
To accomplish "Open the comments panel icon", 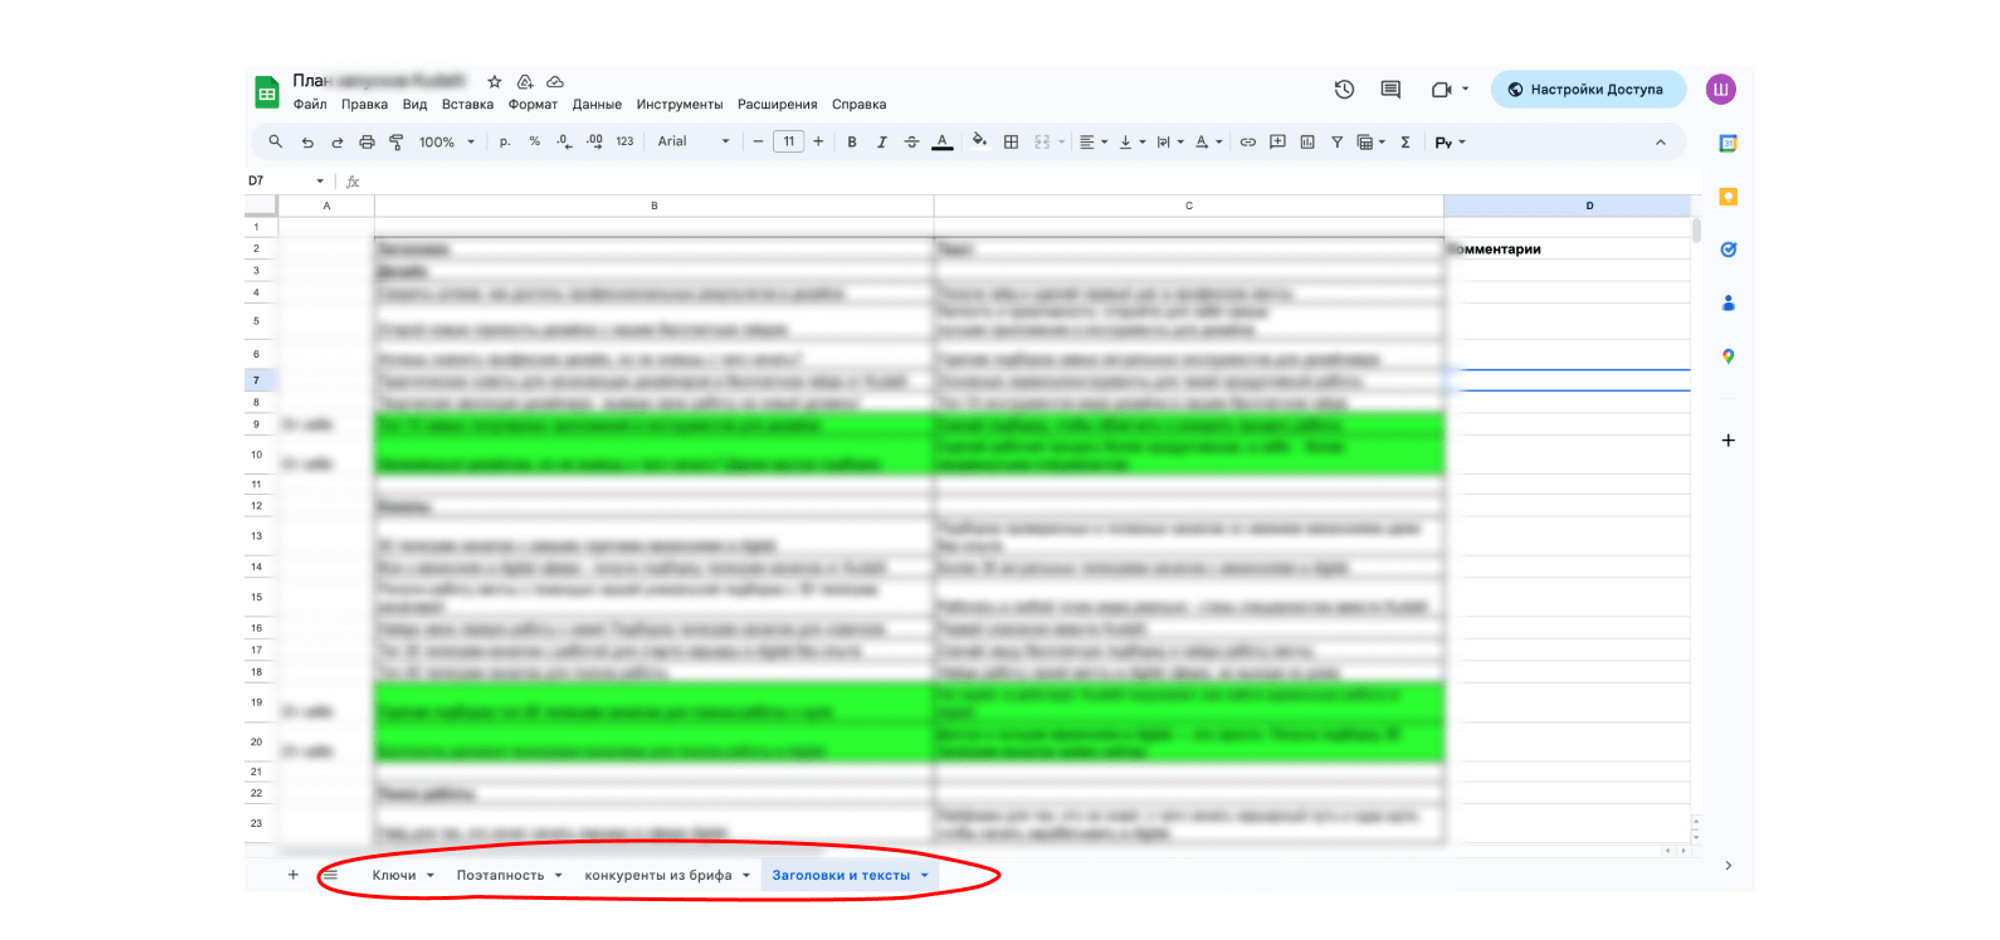I will pyautogui.click(x=1390, y=89).
